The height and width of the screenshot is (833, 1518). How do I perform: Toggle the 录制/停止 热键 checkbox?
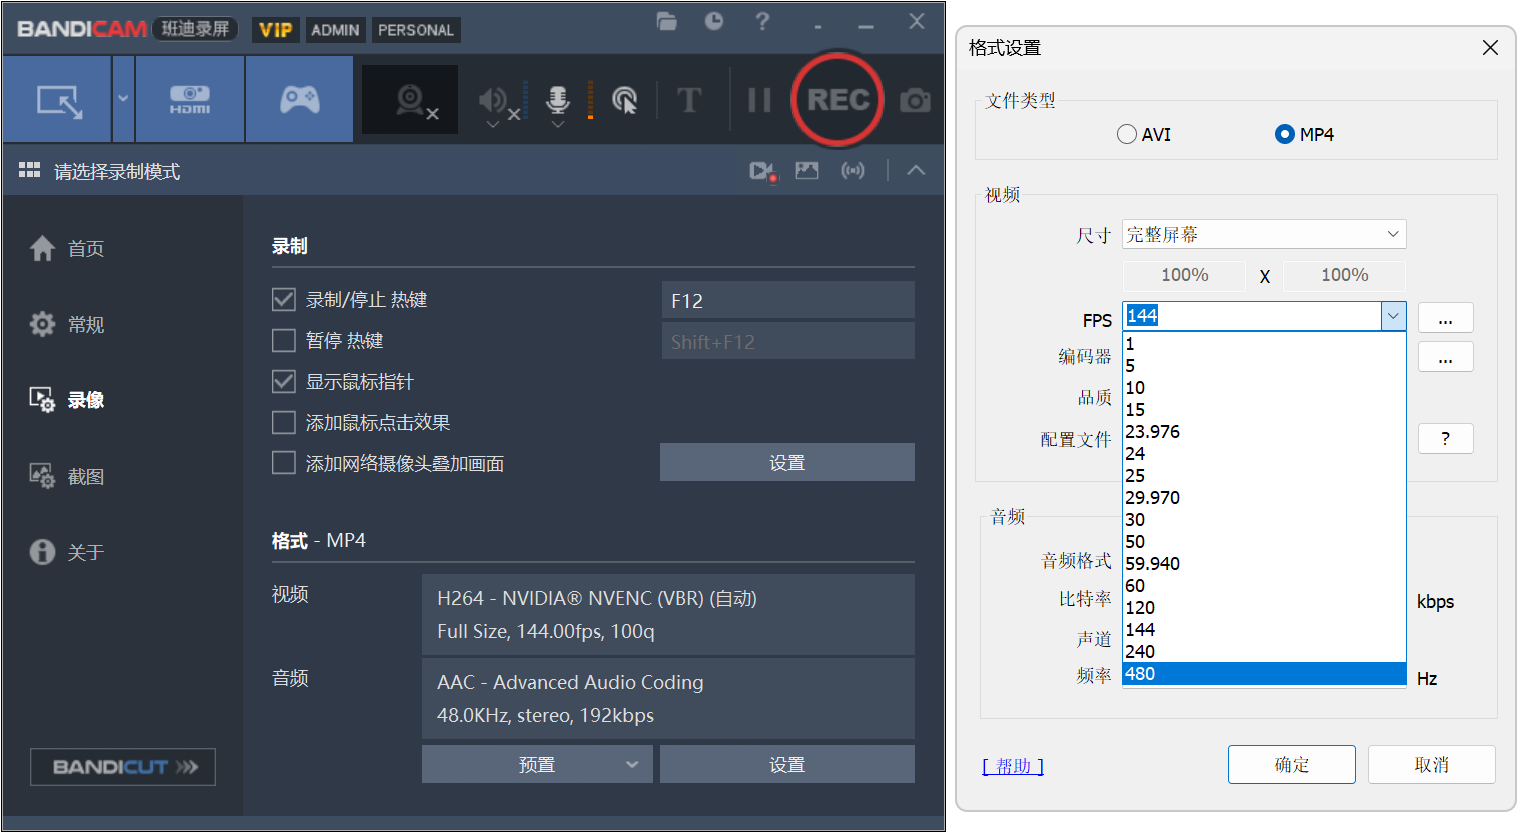(284, 299)
